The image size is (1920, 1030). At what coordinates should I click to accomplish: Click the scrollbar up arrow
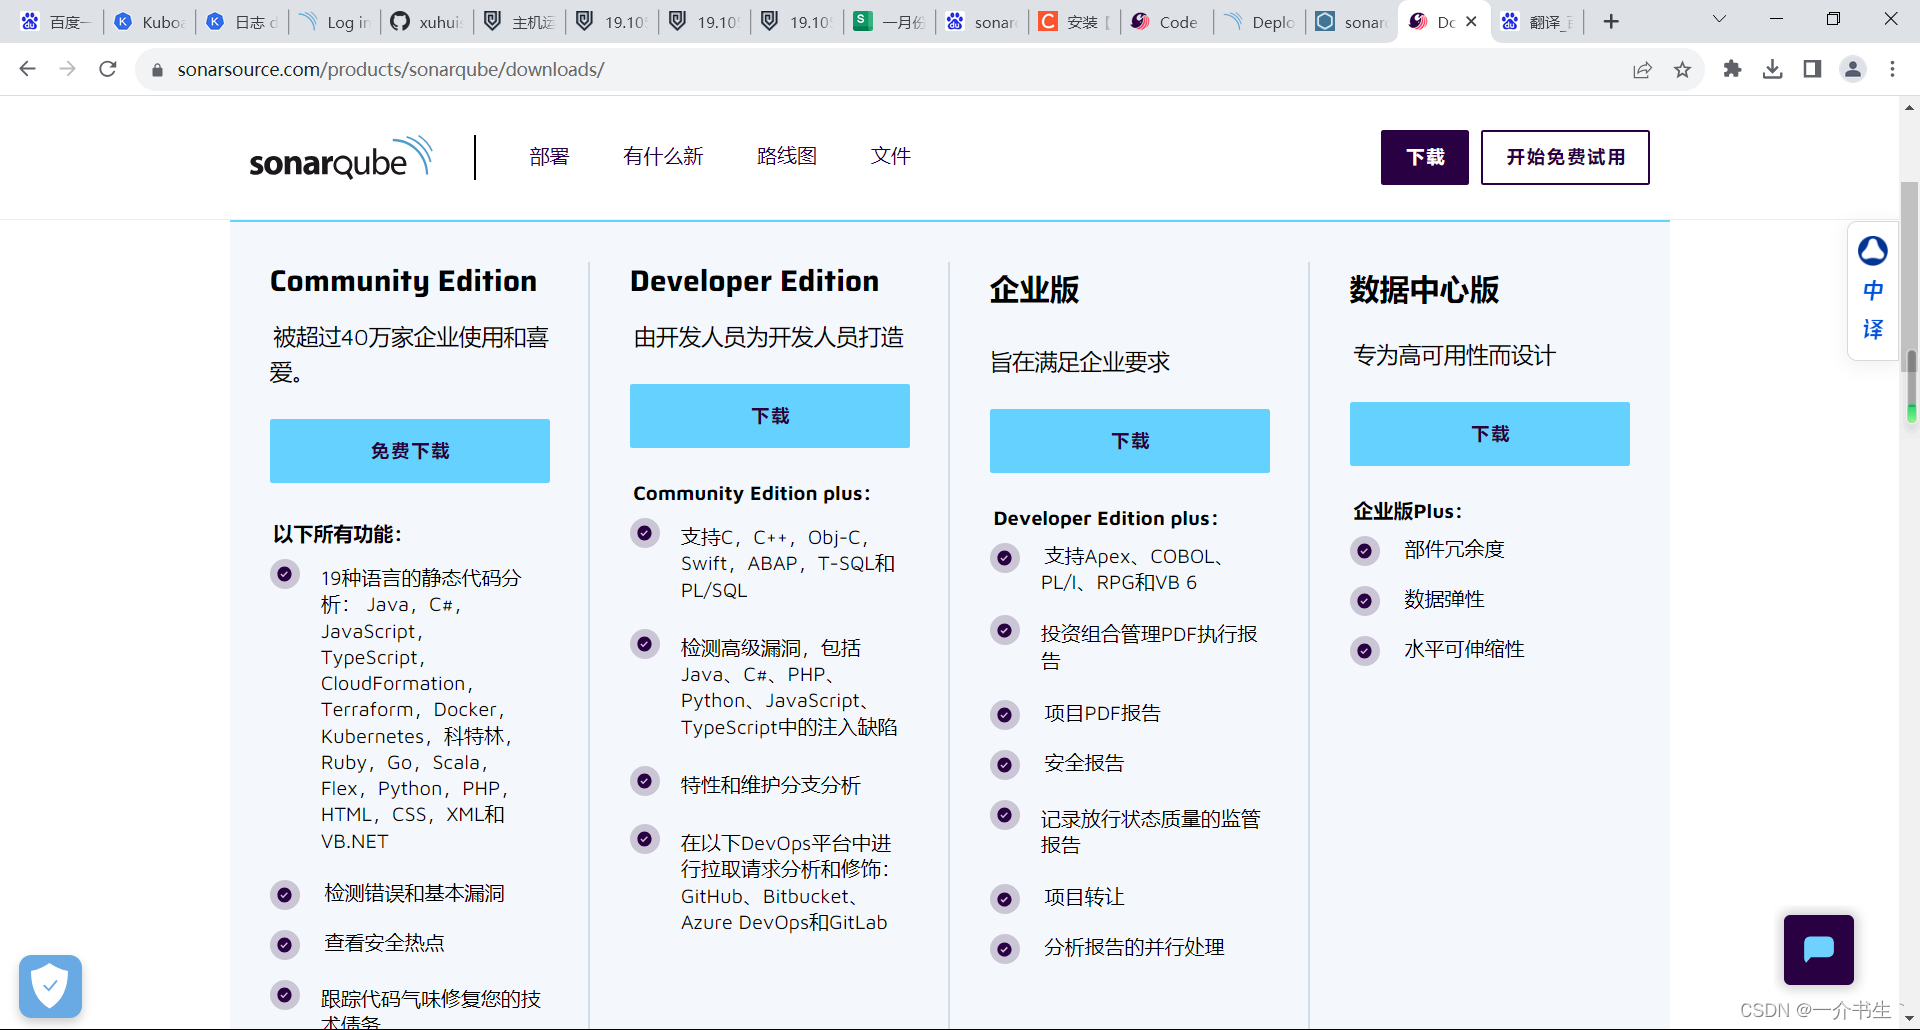1910,106
